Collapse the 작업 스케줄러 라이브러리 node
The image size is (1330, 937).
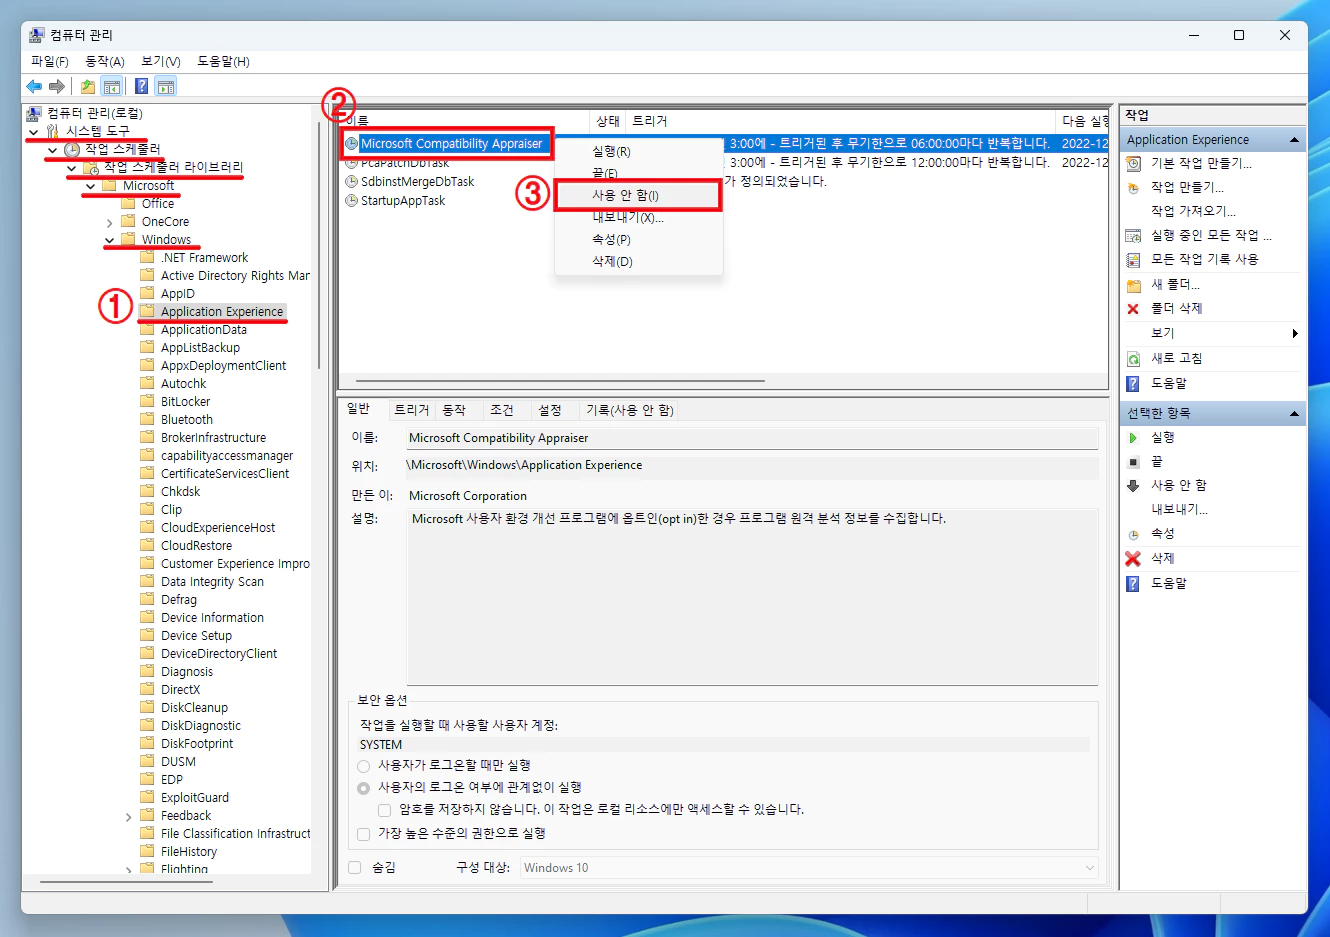click(x=71, y=167)
